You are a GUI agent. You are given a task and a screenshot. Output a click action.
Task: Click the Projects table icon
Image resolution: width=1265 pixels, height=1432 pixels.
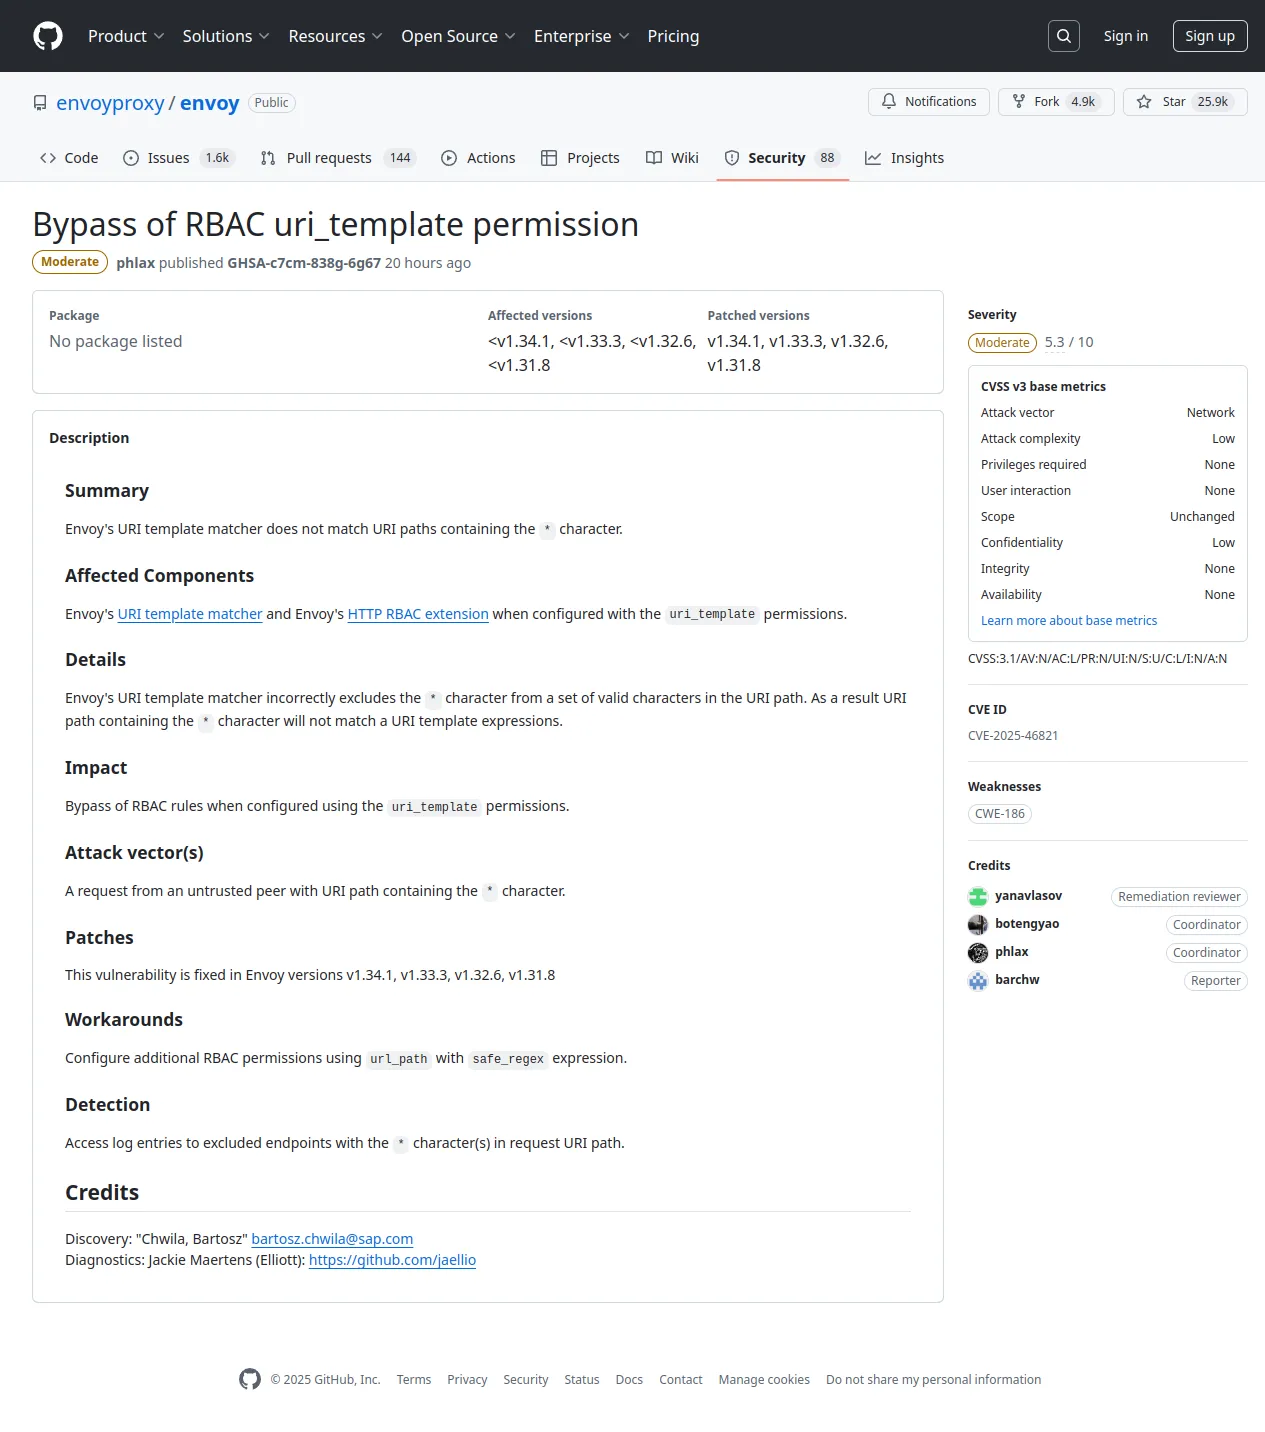(549, 158)
